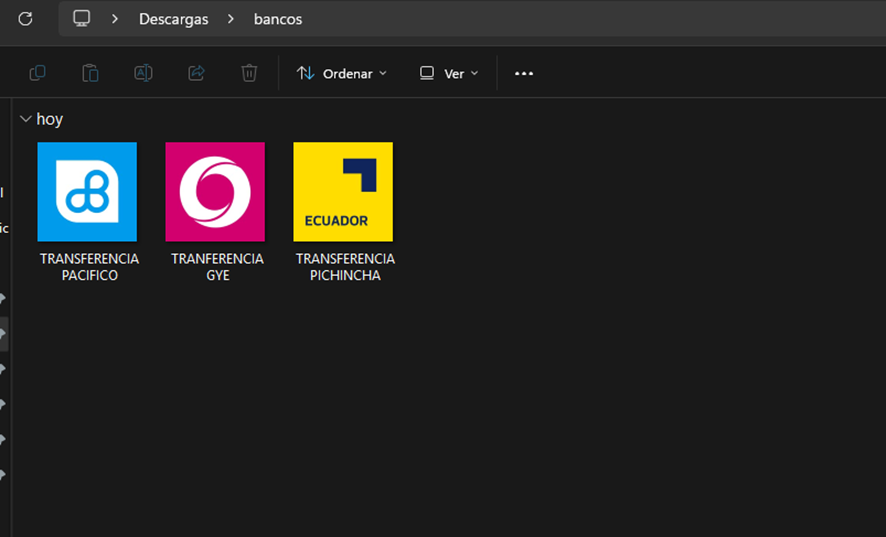
Task: Select the hoy group header label
Action: tap(50, 119)
